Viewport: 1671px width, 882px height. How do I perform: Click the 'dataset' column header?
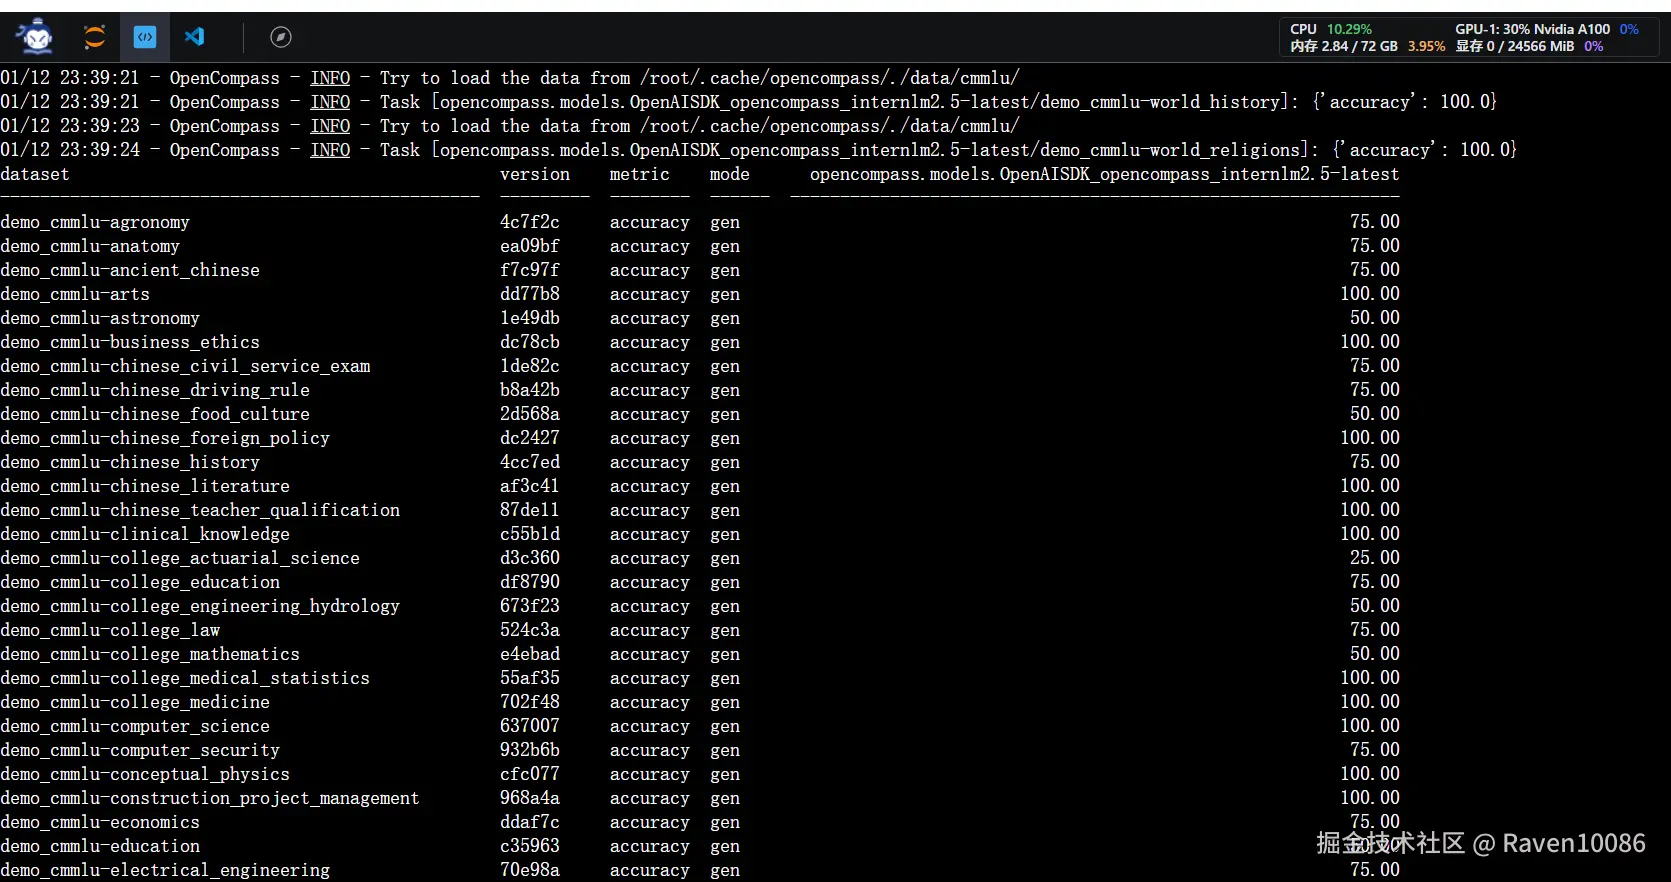tap(35, 174)
